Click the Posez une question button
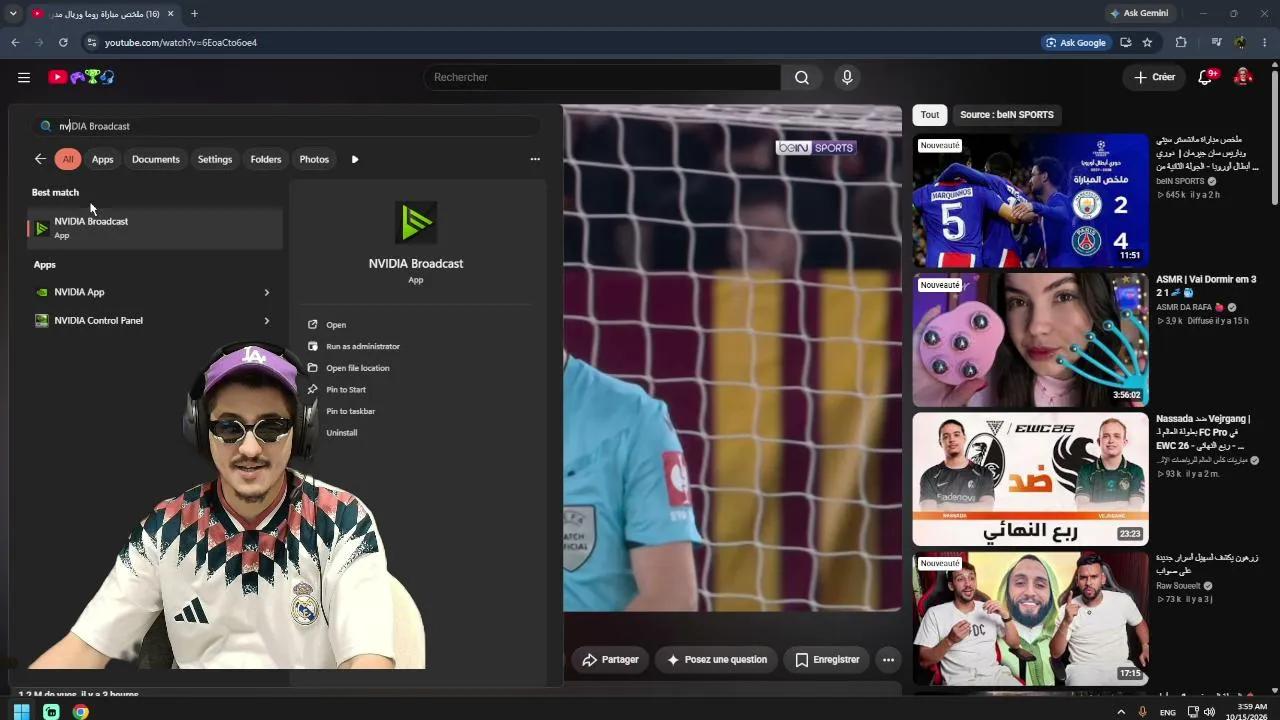Image resolution: width=1280 pixels, height=720 pixels. click(716, 660)
